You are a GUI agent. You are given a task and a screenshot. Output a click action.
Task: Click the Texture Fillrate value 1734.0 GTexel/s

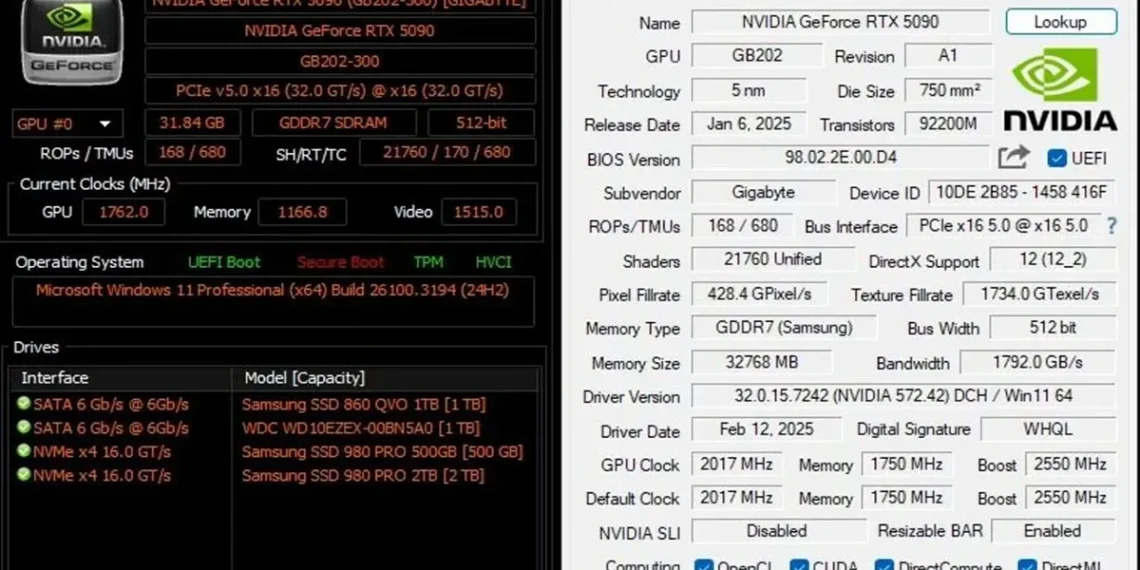tap(1039, 294)
